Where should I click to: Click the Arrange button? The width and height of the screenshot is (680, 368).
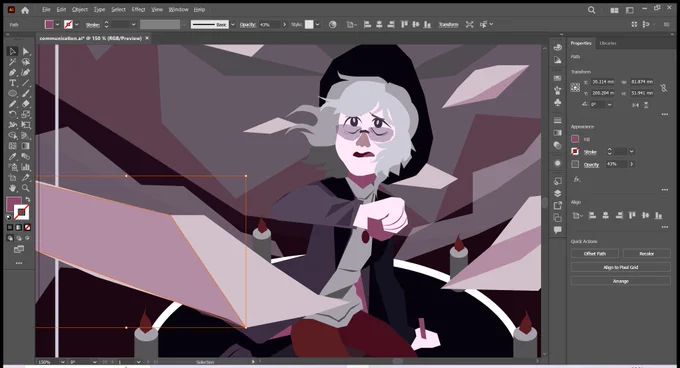621,281
